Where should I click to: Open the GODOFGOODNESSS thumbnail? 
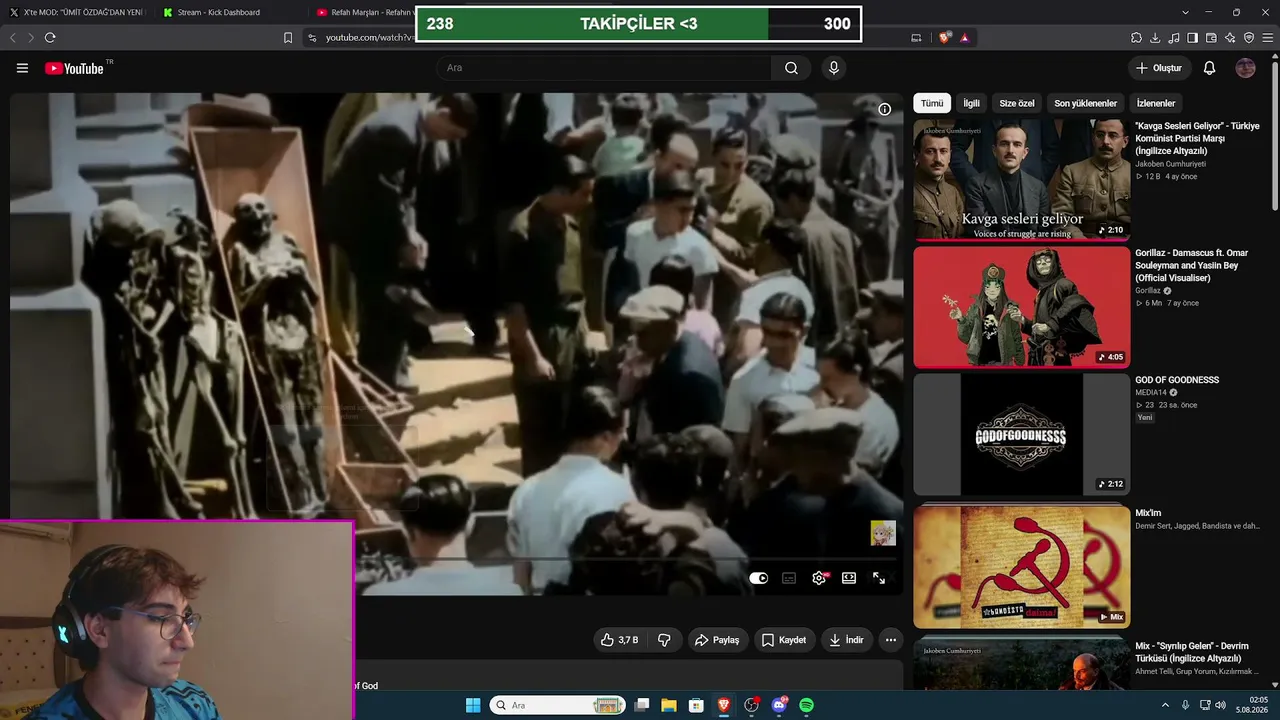(1021, 434)
